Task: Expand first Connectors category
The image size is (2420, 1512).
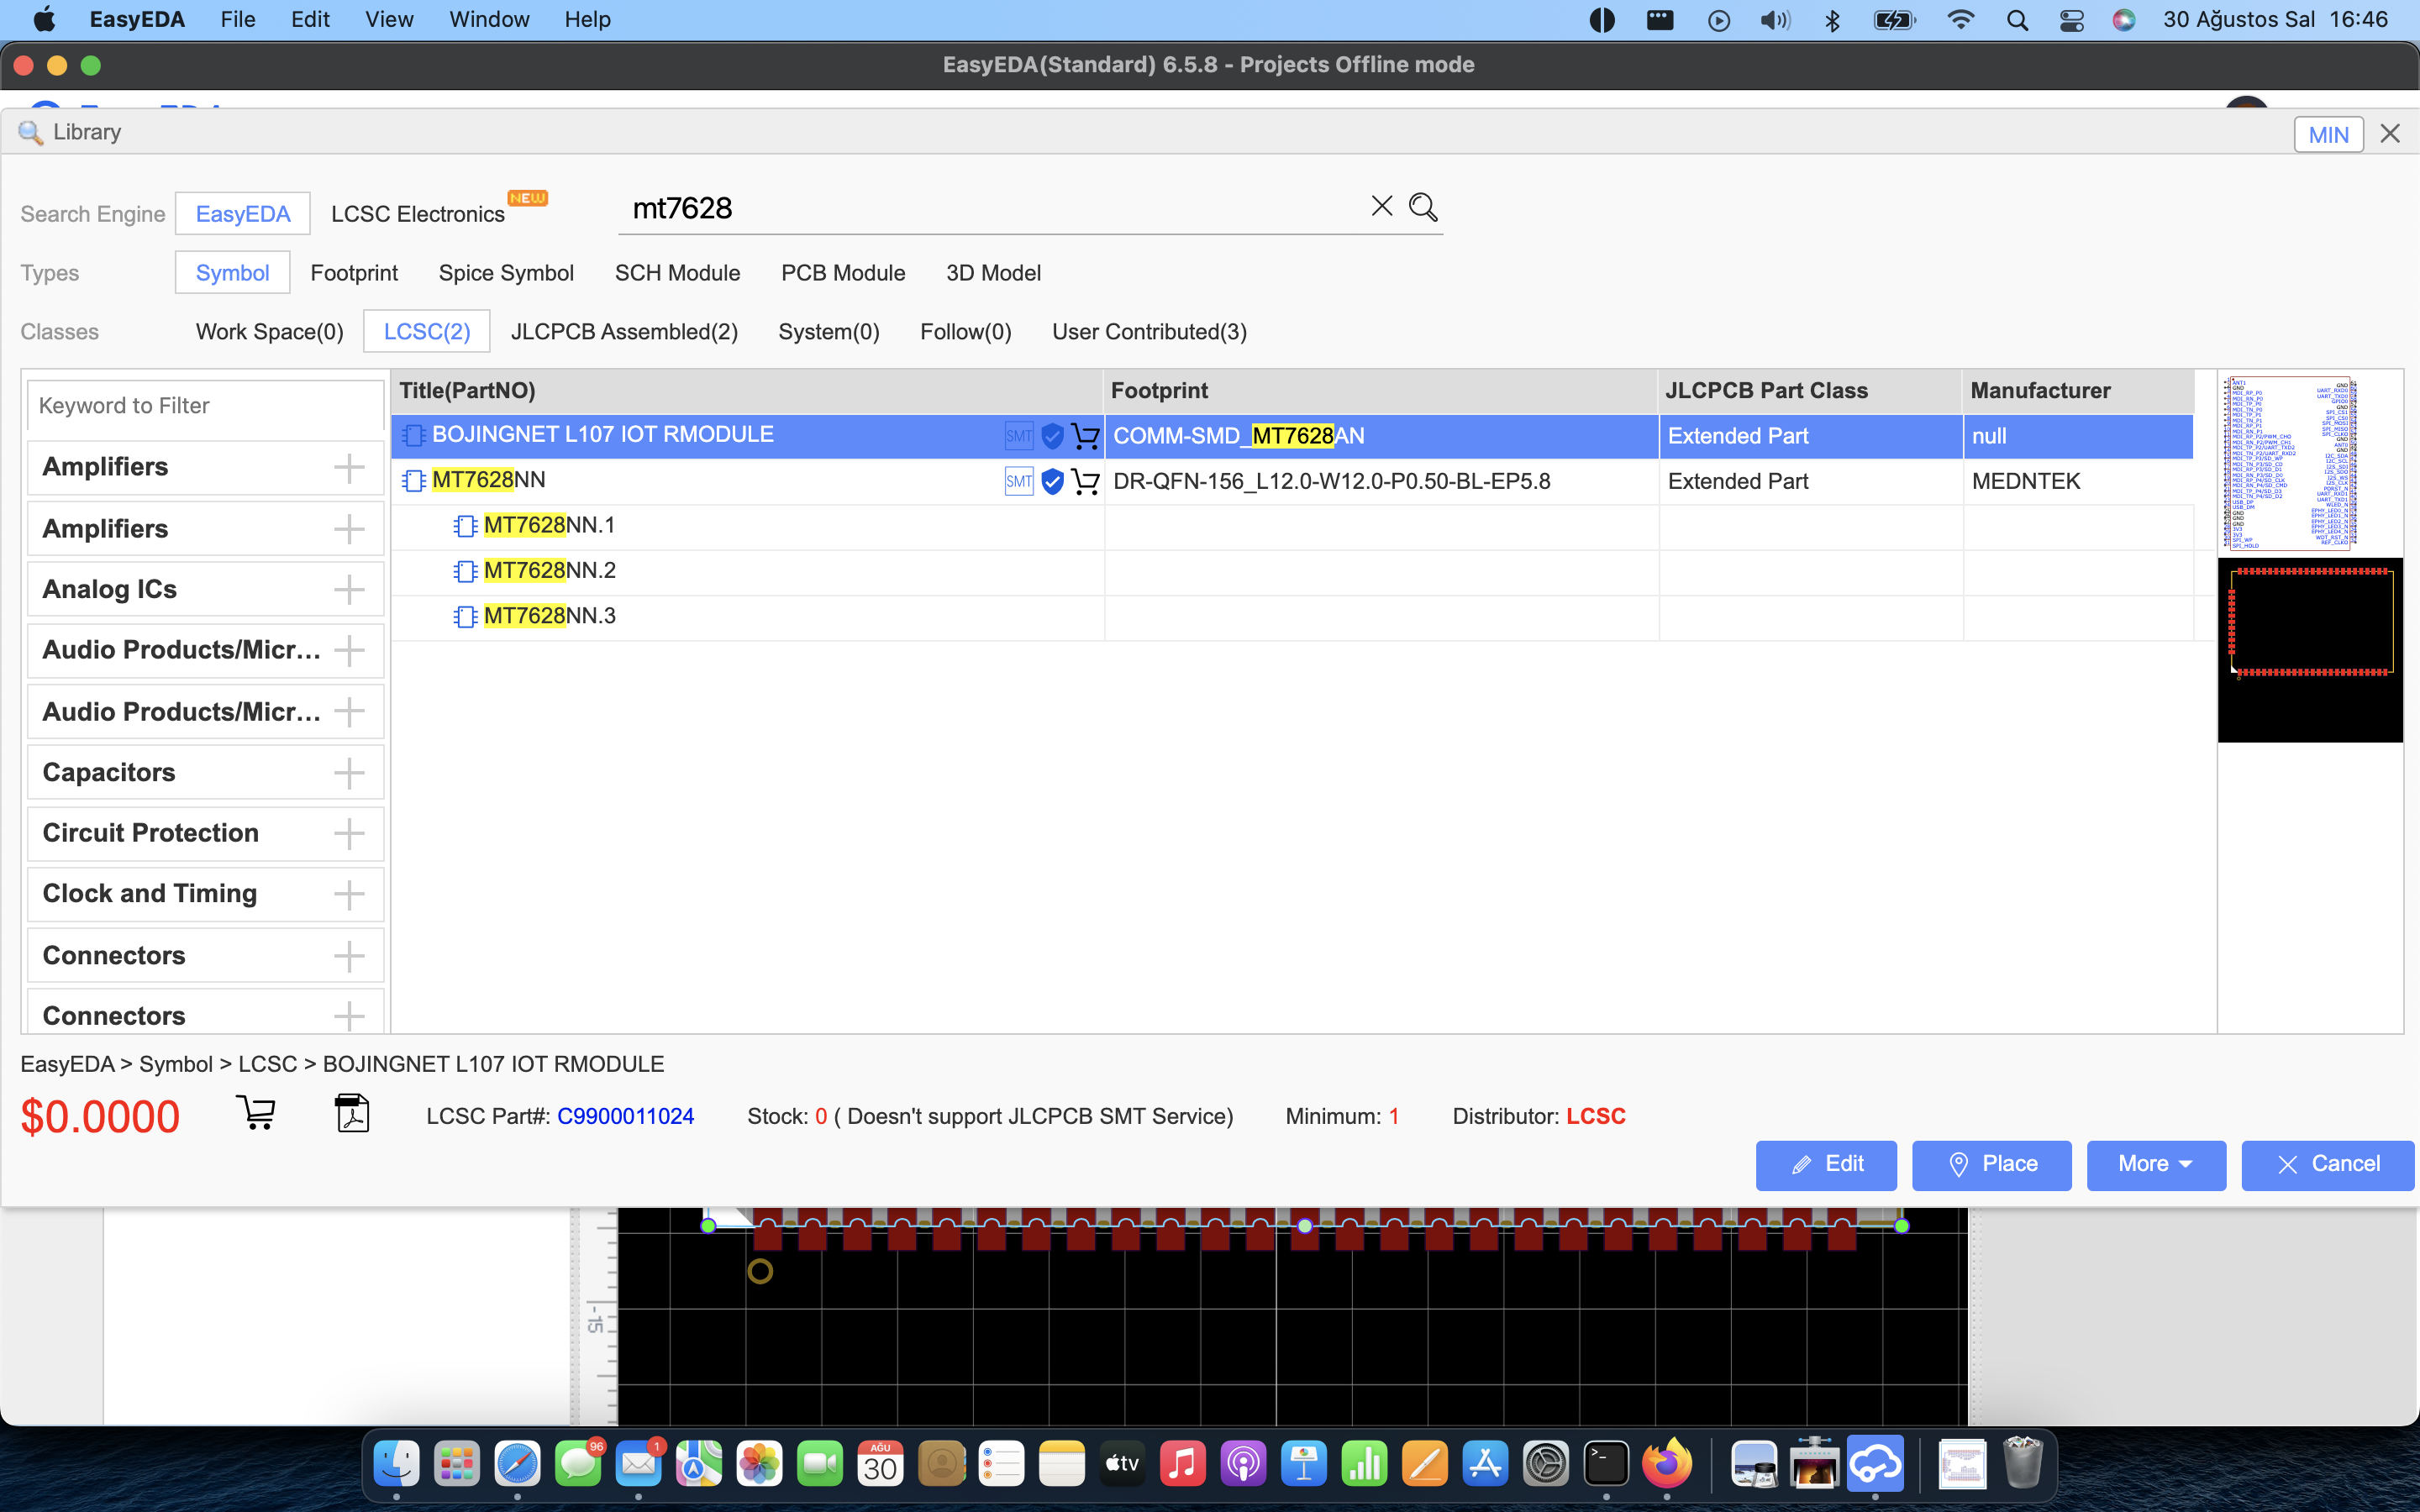Action: pos(349,956)
